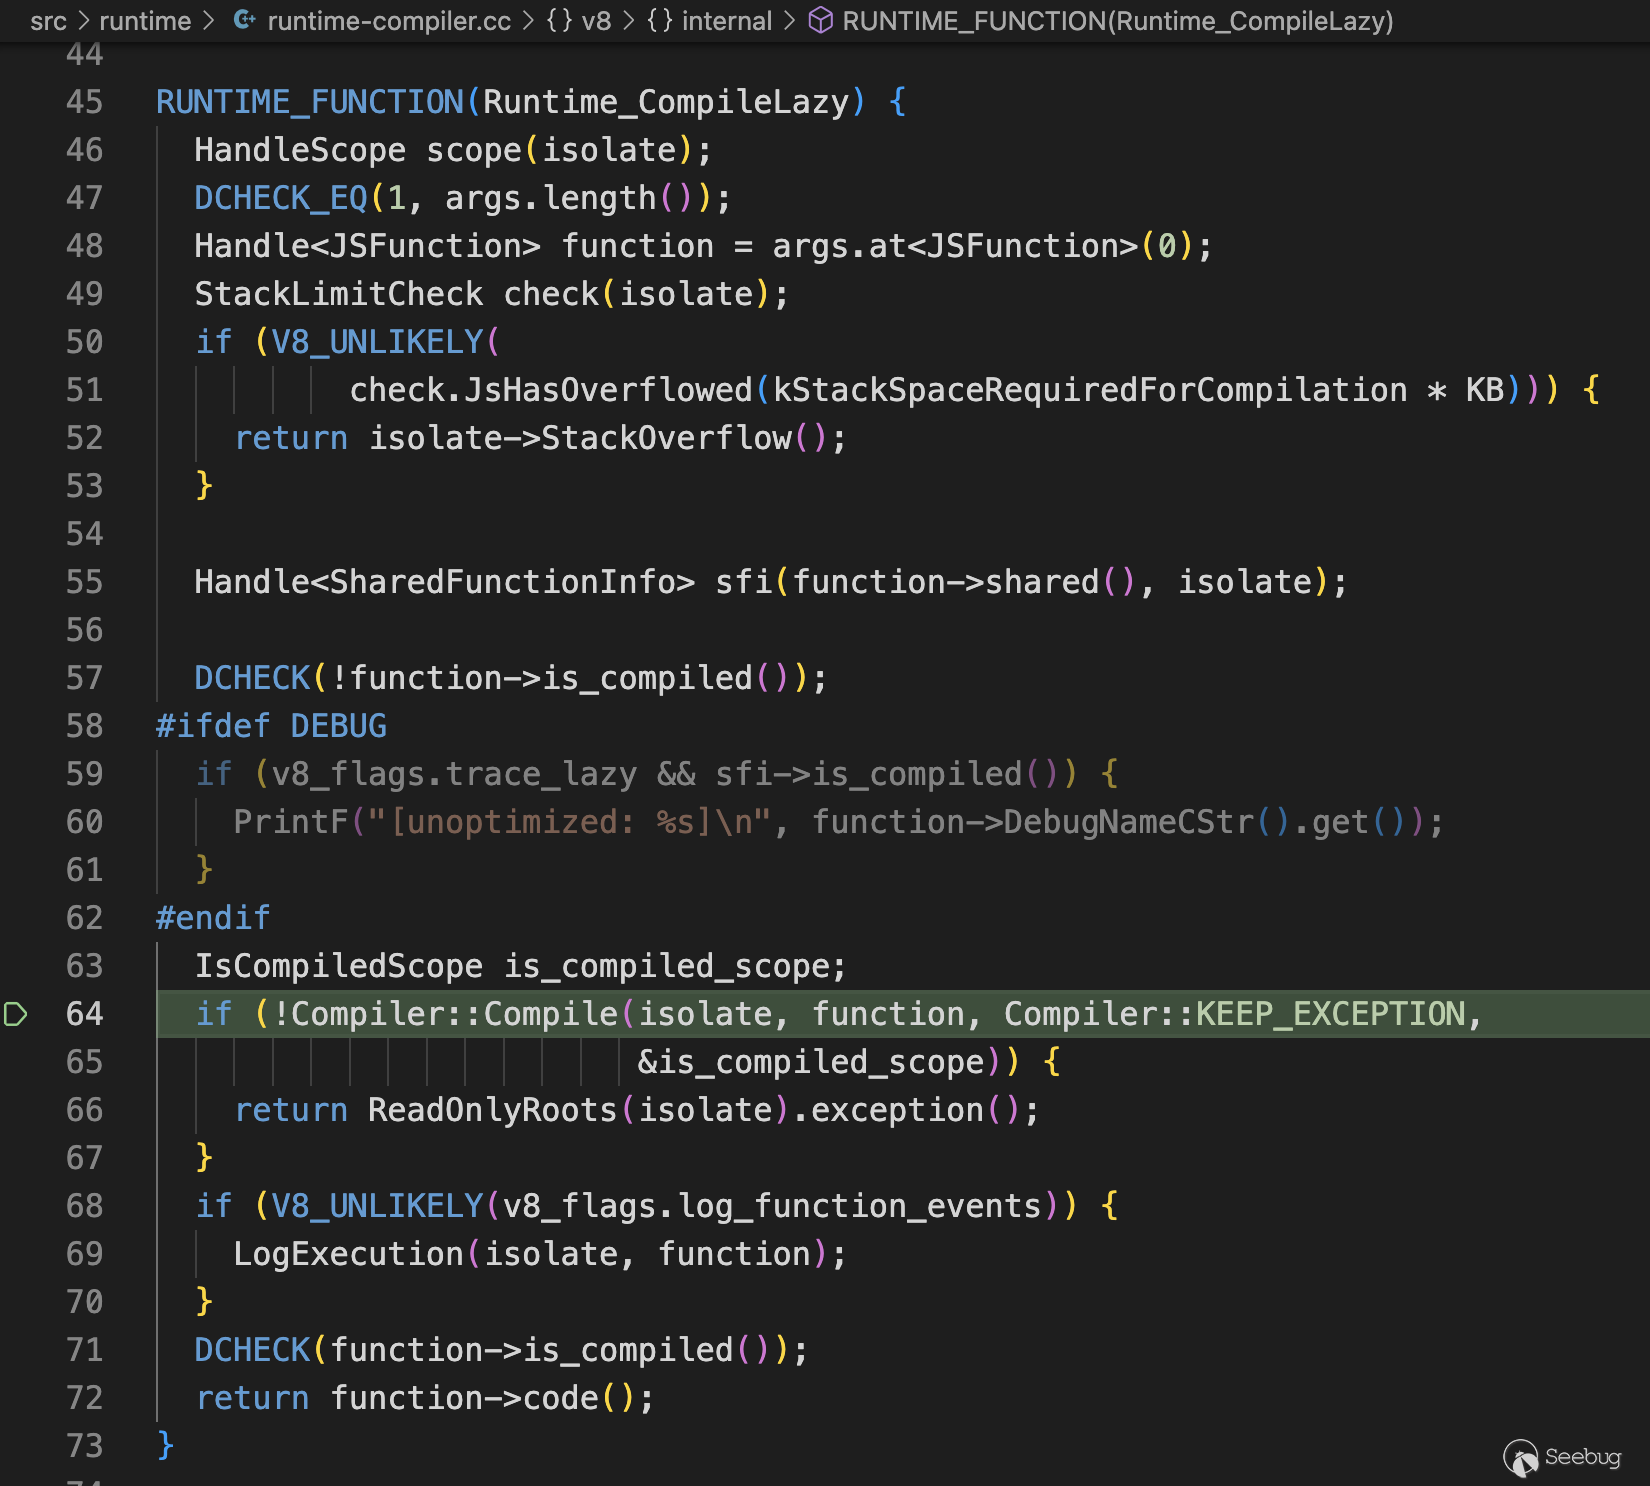Select line number 58 in the gutter
This screenshot has height=1486, width=1650.
point(84,726)
